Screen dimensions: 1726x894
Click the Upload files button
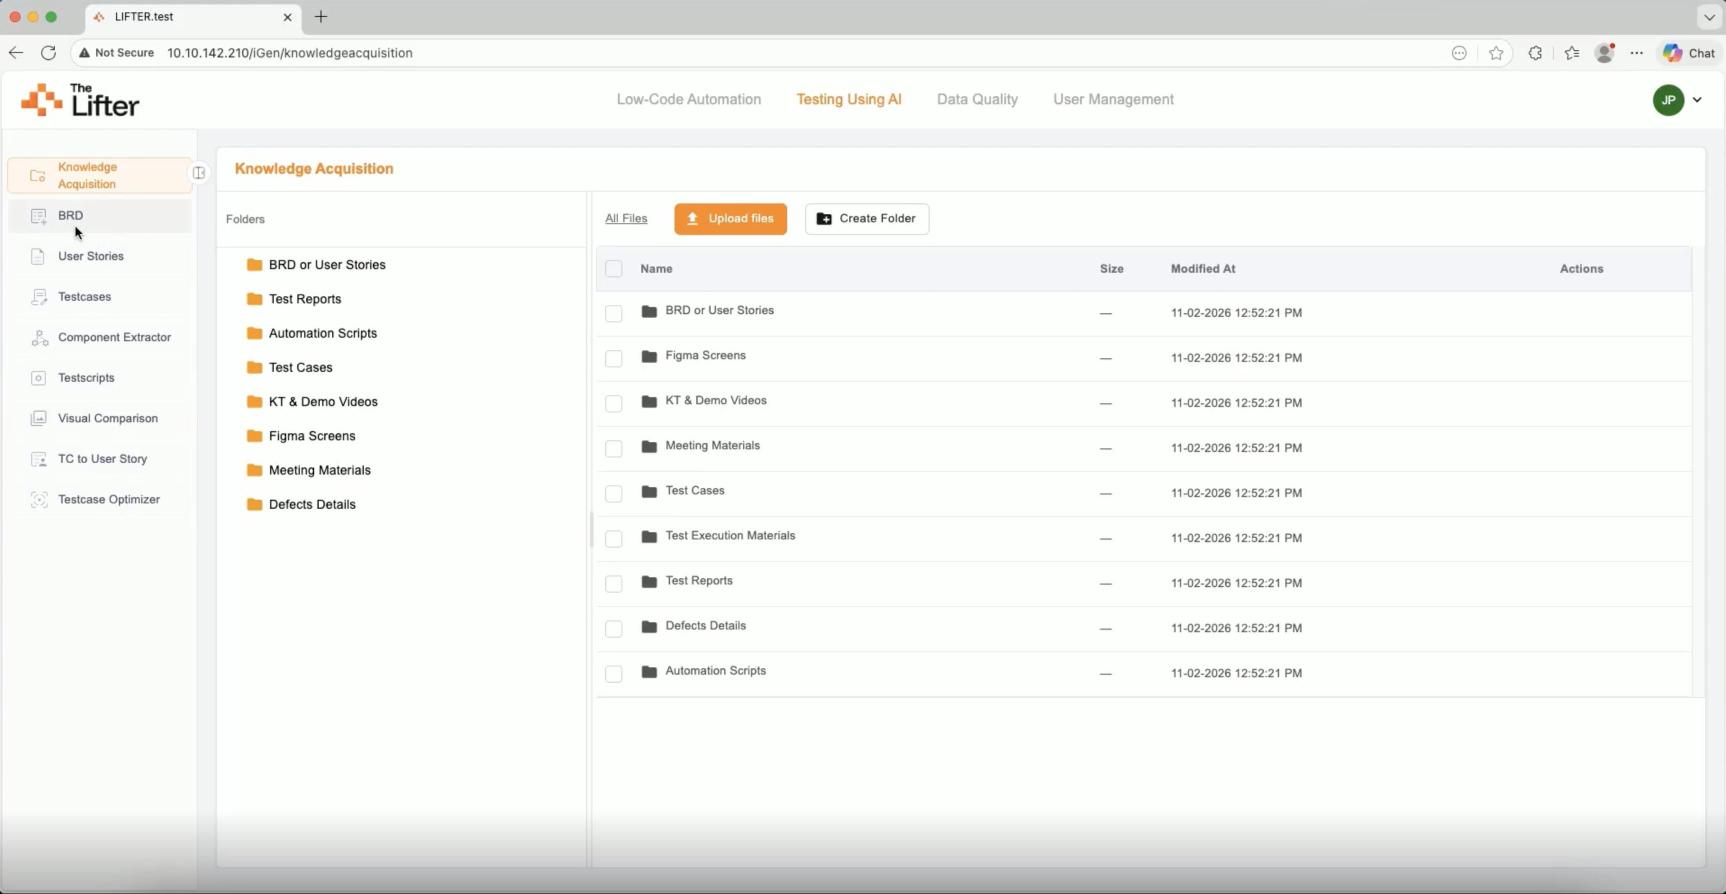pos(730,219)
